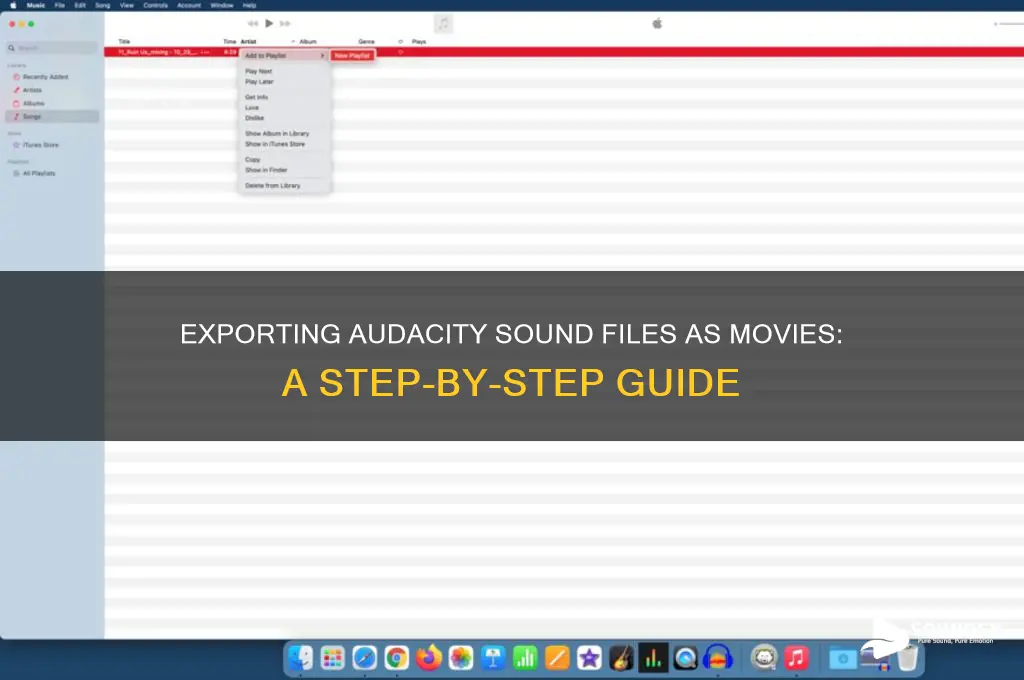
Task: Click New Playlist submenu item
Action: tap(352, 56)
